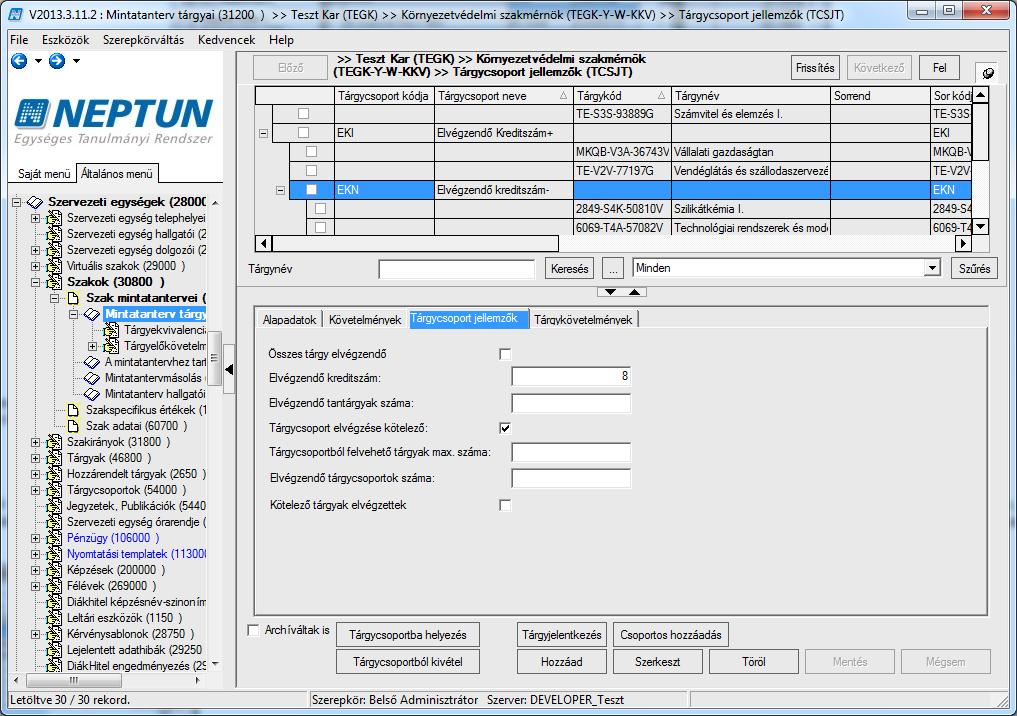Click the Félévek (269000) node icon
This screenshot has height=716, width=1017.
pyautogui.click(x=54, y=586)
